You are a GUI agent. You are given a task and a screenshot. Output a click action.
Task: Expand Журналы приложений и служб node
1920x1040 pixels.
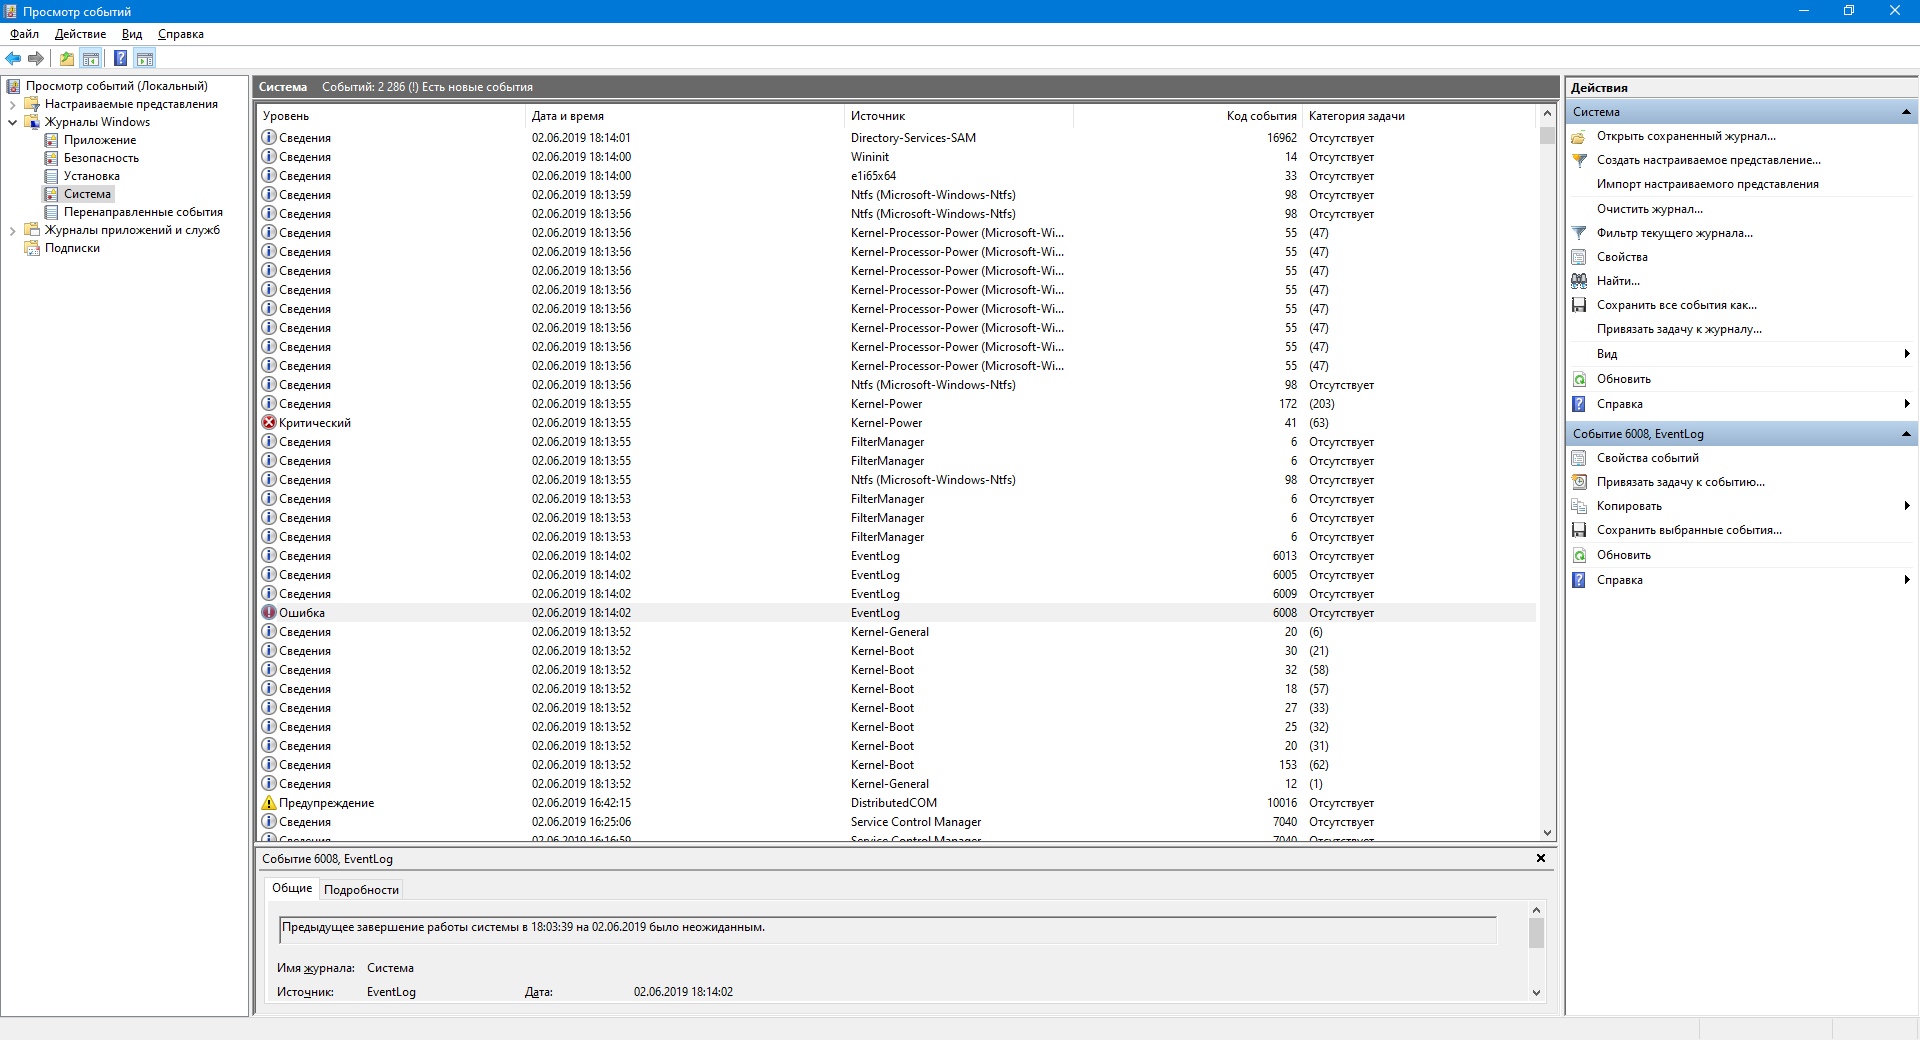pos(12,230)
